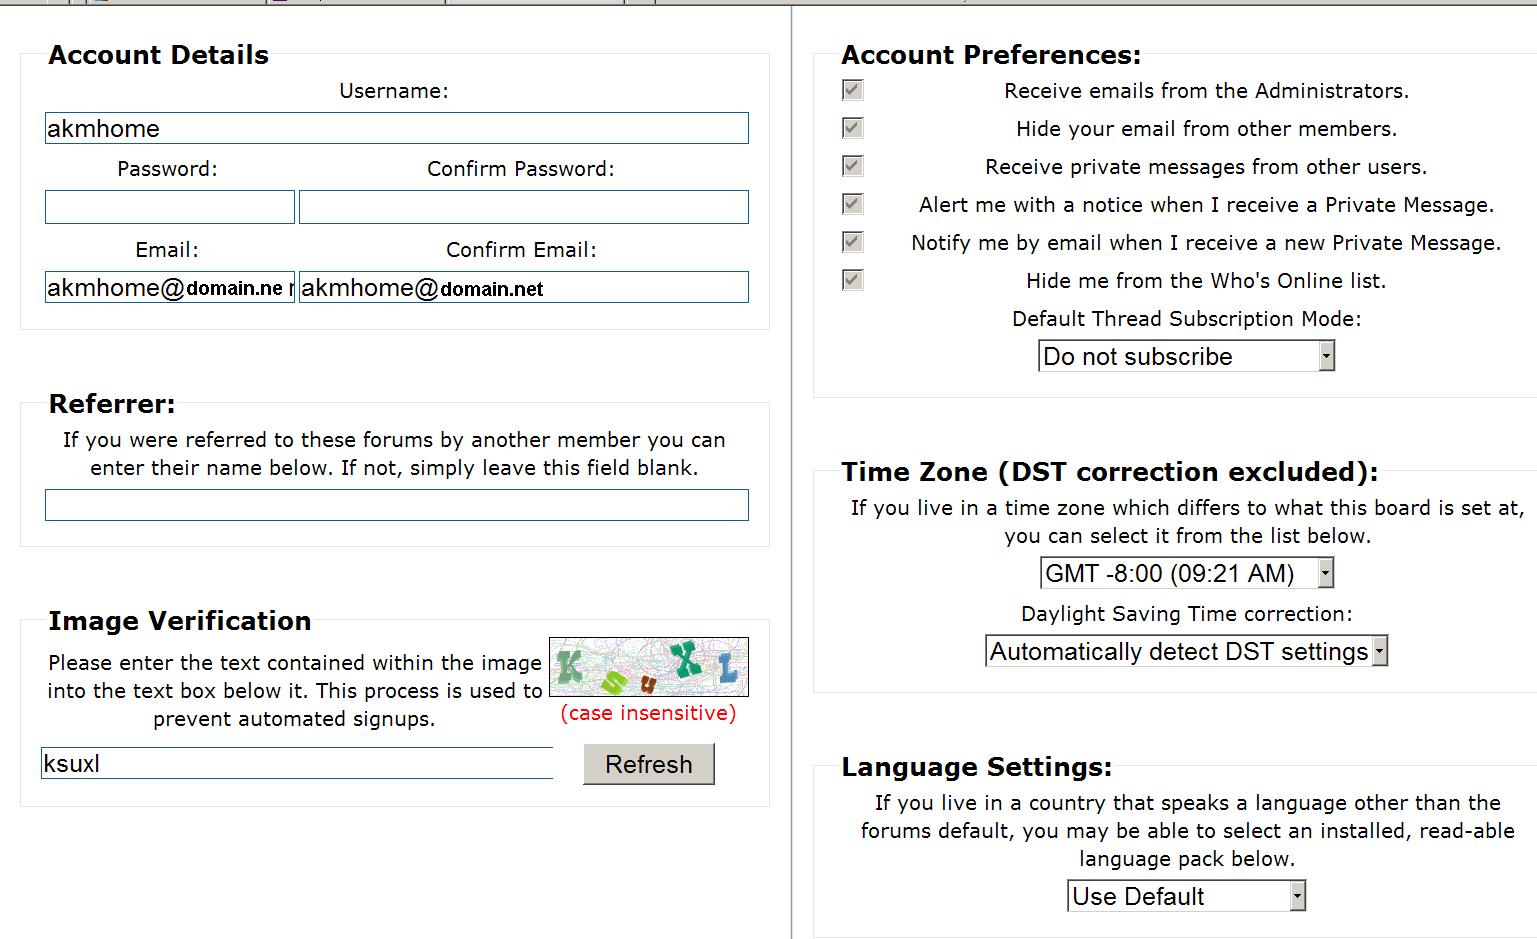The width and height of the screenshot is (1537, 939).
Task: Open the Use Default language dropdown
Action: [1186, 897]
